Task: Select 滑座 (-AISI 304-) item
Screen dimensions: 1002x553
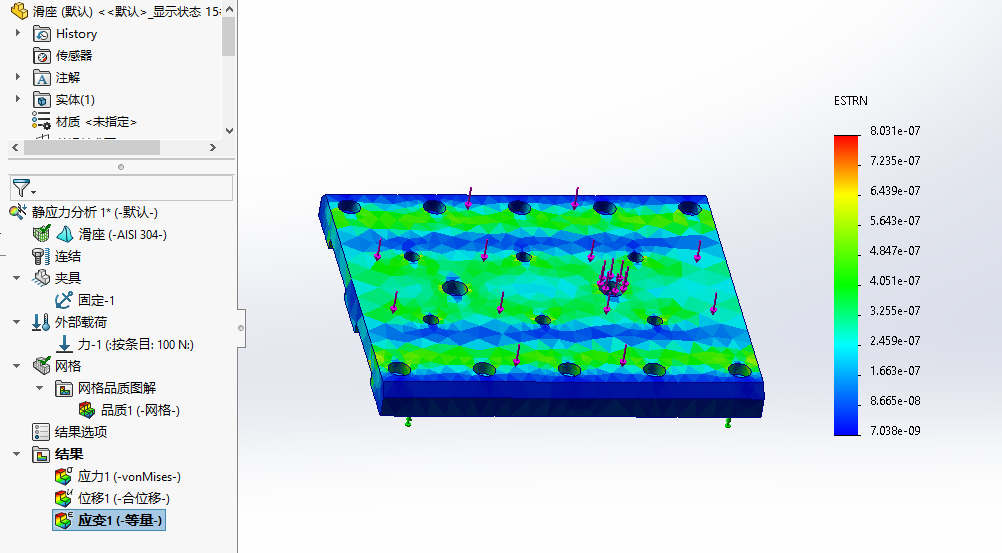Action: (x=123, y=235)
